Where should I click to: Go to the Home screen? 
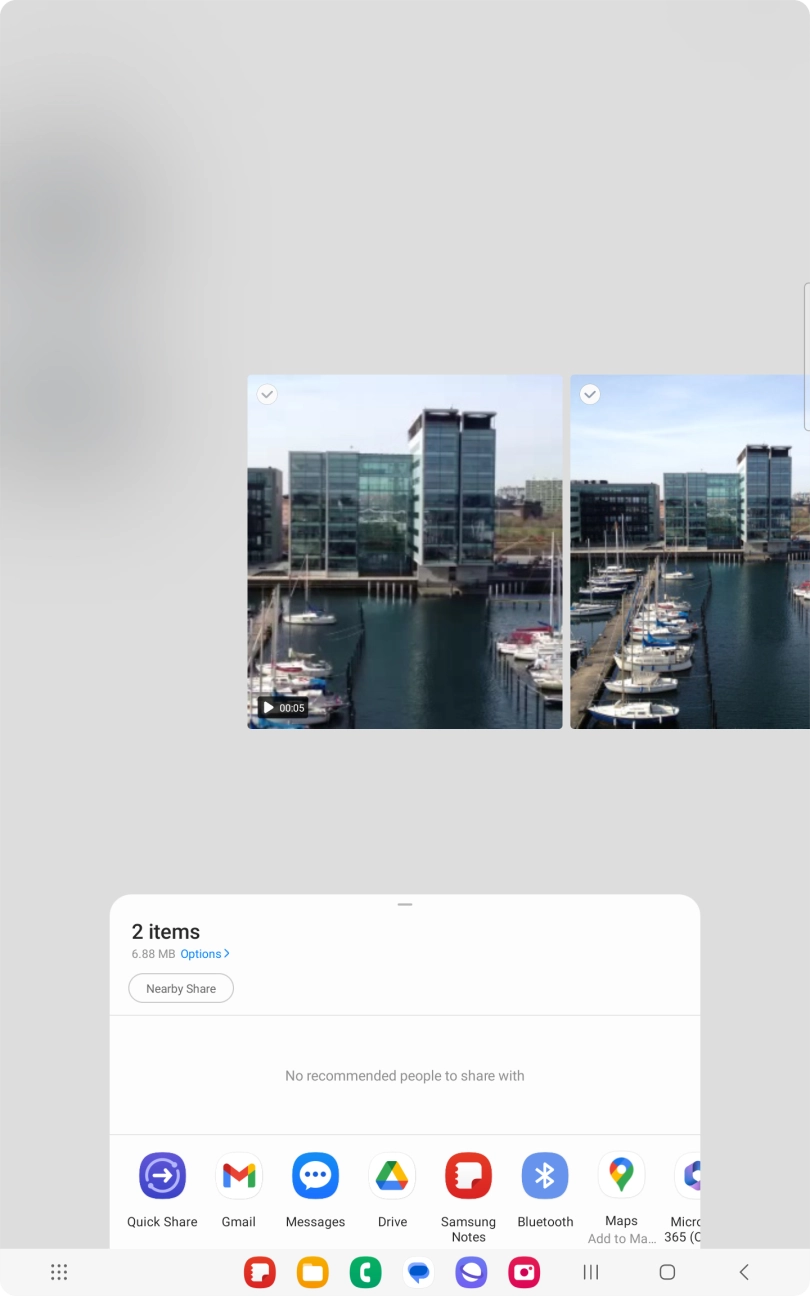(667, 1272)
